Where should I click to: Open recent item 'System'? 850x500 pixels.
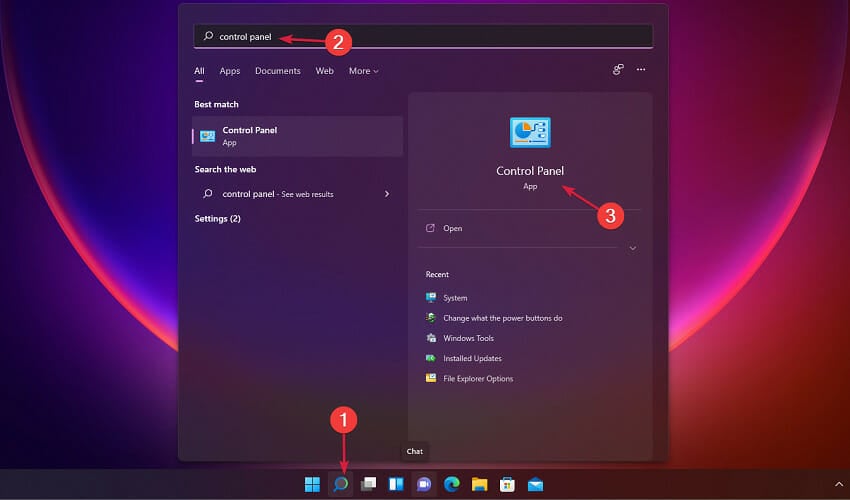[x=455, y=298]
